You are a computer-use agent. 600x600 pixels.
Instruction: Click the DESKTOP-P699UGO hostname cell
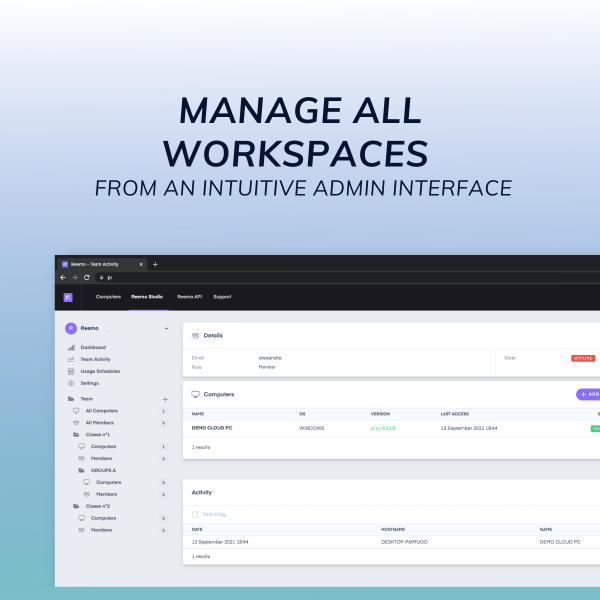coord(404,542)
